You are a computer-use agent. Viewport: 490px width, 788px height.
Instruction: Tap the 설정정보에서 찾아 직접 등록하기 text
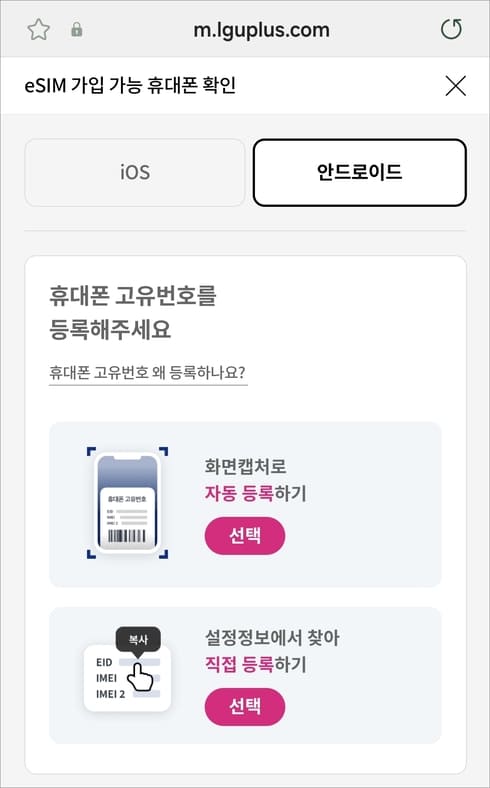[x=272, y=651]
